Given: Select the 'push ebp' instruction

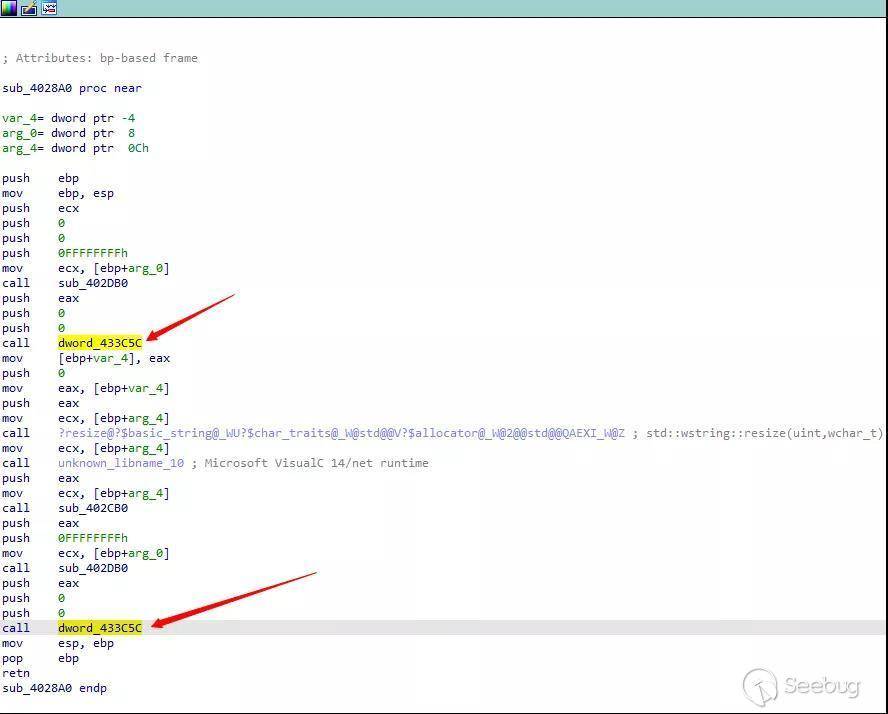Looking at the screenshot, I should point(41,178).
